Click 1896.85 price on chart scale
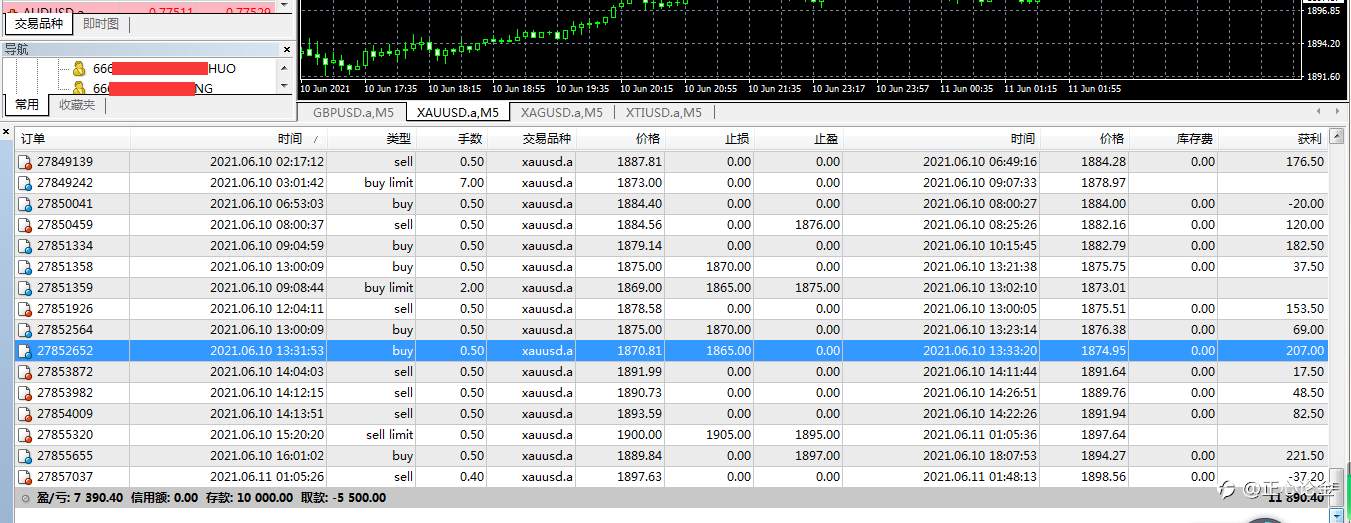1351x523 pixels. [1323, 11]
